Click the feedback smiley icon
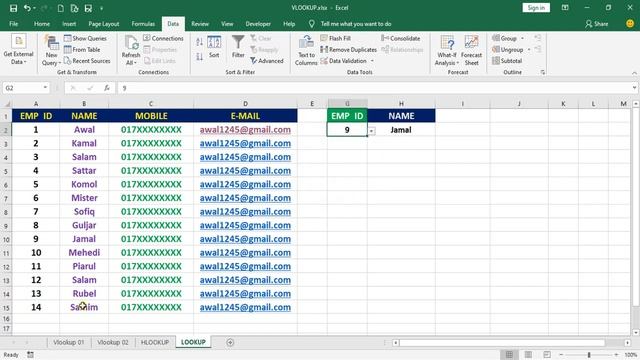Image resolution: width=640 pixels, height=360 pixels. tap(630, 24)
